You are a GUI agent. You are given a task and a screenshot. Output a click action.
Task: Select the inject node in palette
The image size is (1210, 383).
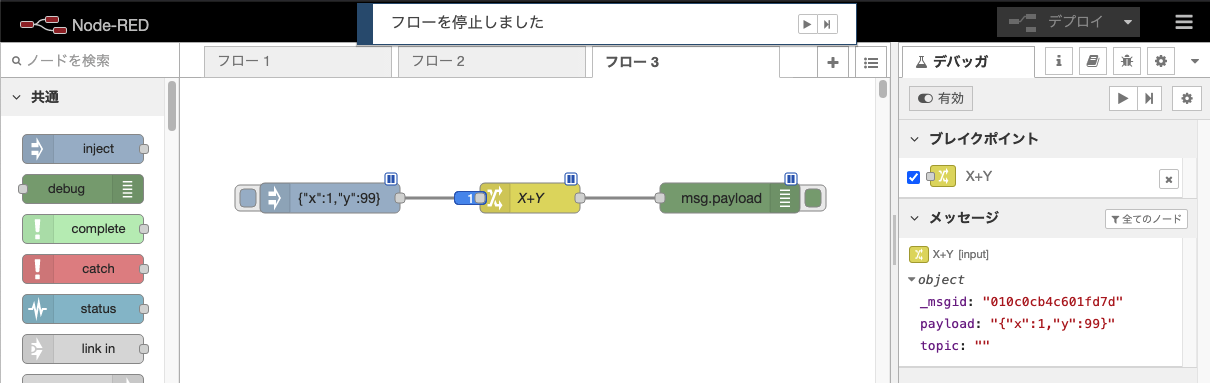tap(83, 149)
